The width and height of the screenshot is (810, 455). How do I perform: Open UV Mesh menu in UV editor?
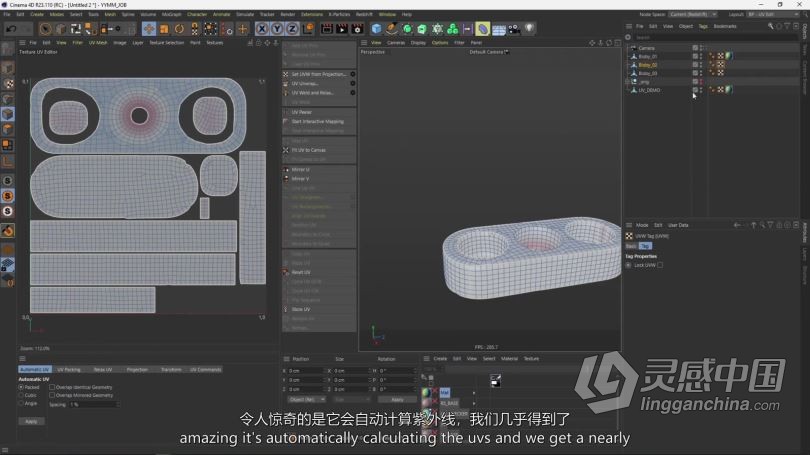click(x=98, y=43)
